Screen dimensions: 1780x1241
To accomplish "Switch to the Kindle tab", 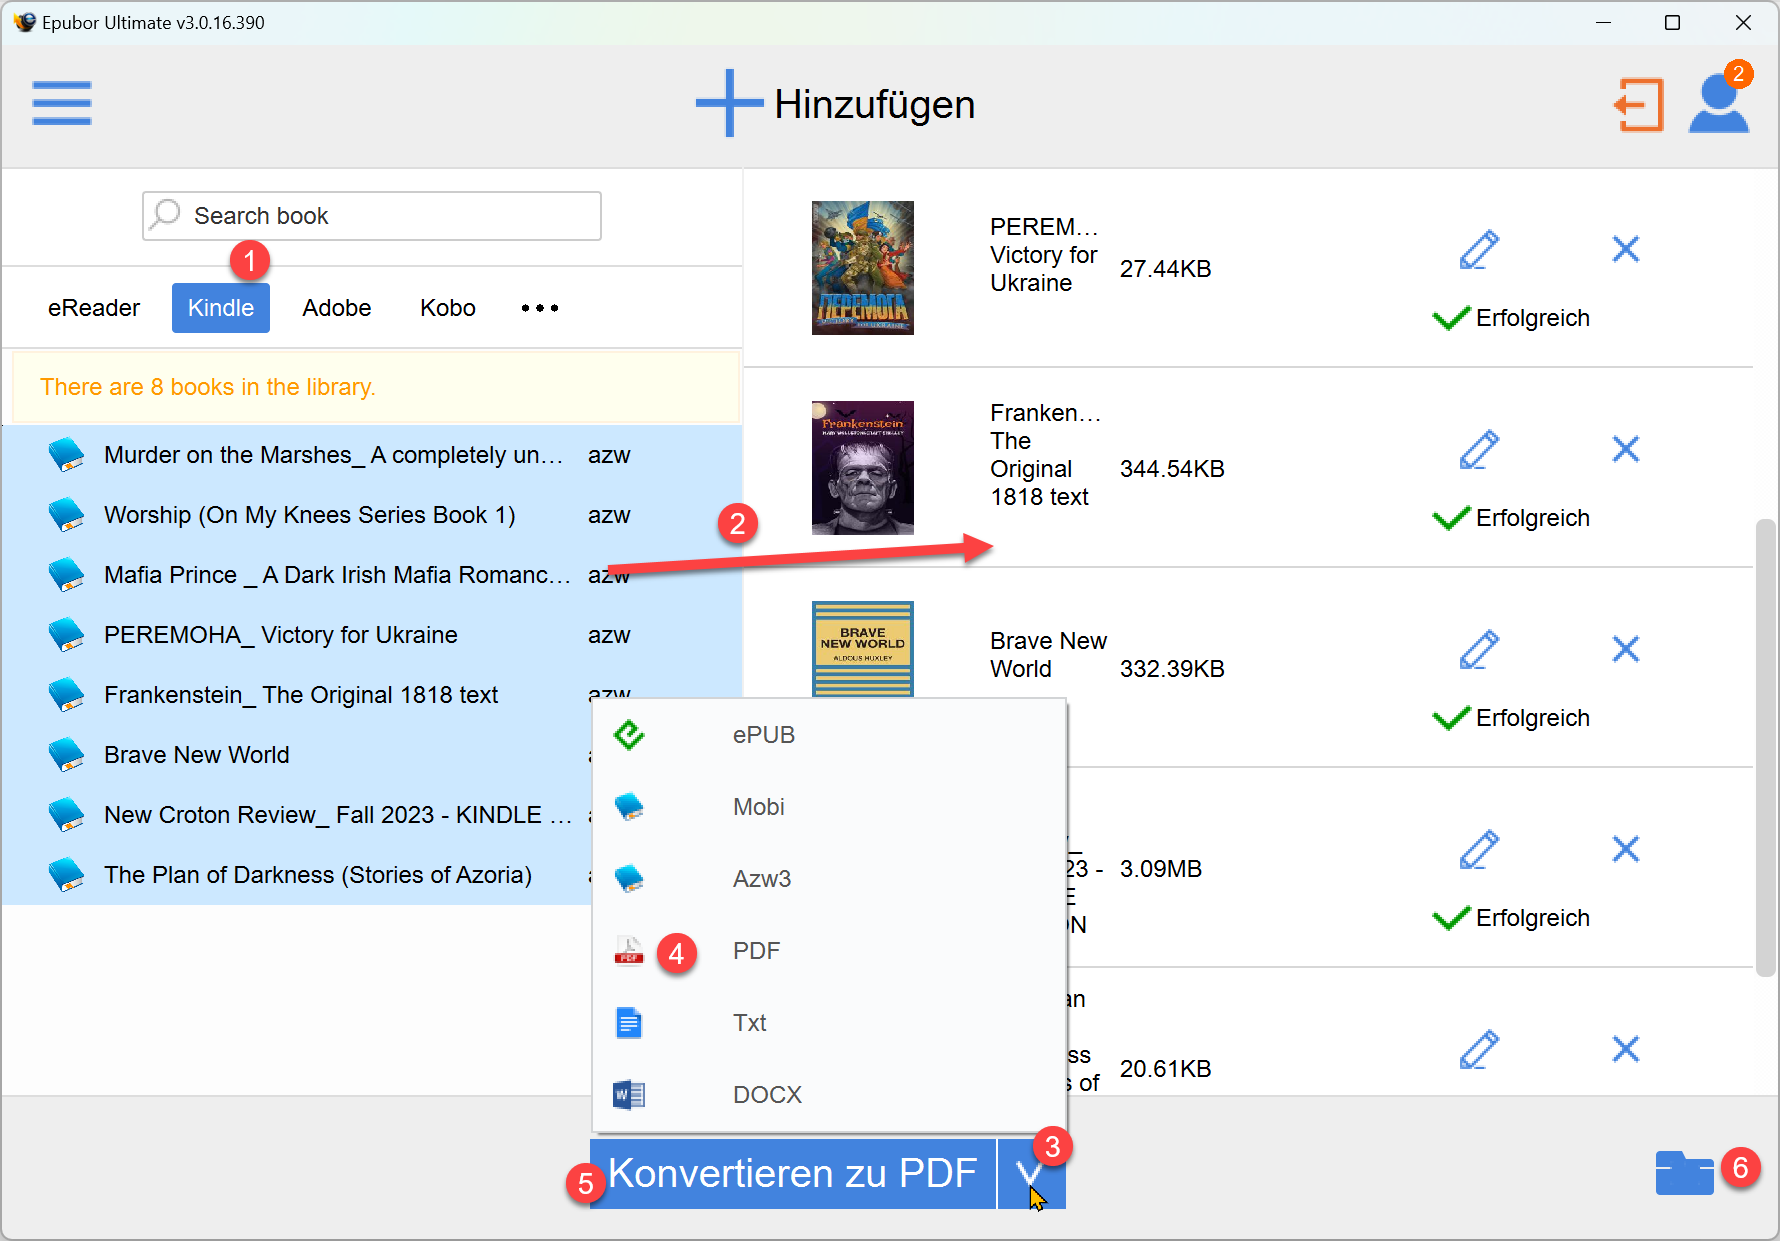I will pos(221,308).
